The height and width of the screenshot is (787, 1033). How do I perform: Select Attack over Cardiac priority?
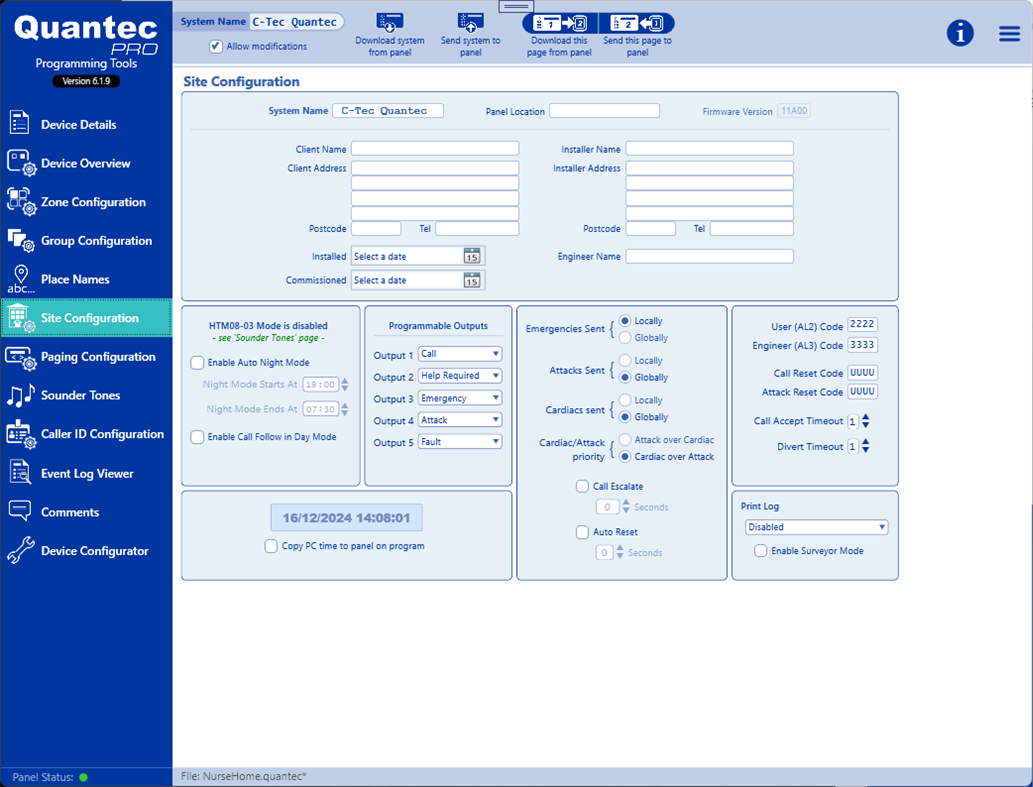[x=625, y=439]
